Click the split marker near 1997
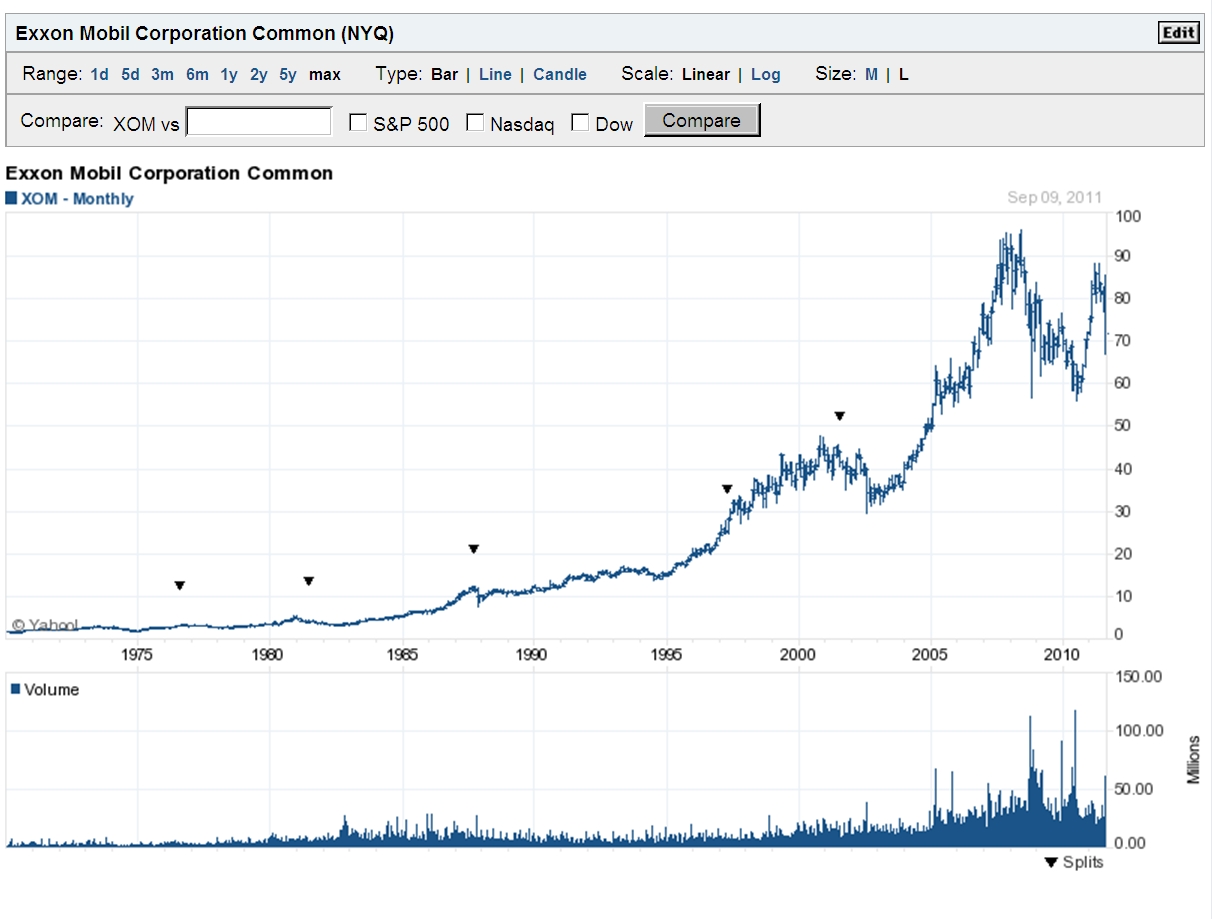The image size is (1225, 919). coord(727,489)
